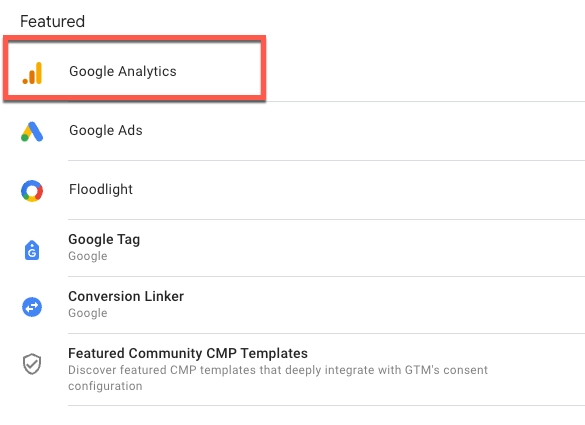Click the Google vendor subtitle under Conversion Linker
The image size is (585, 425).
pos(88,313)
